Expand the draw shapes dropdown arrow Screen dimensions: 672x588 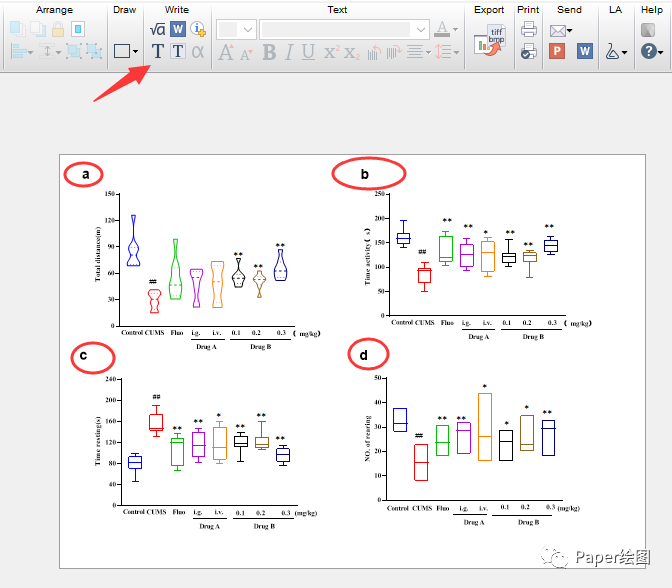135,51
